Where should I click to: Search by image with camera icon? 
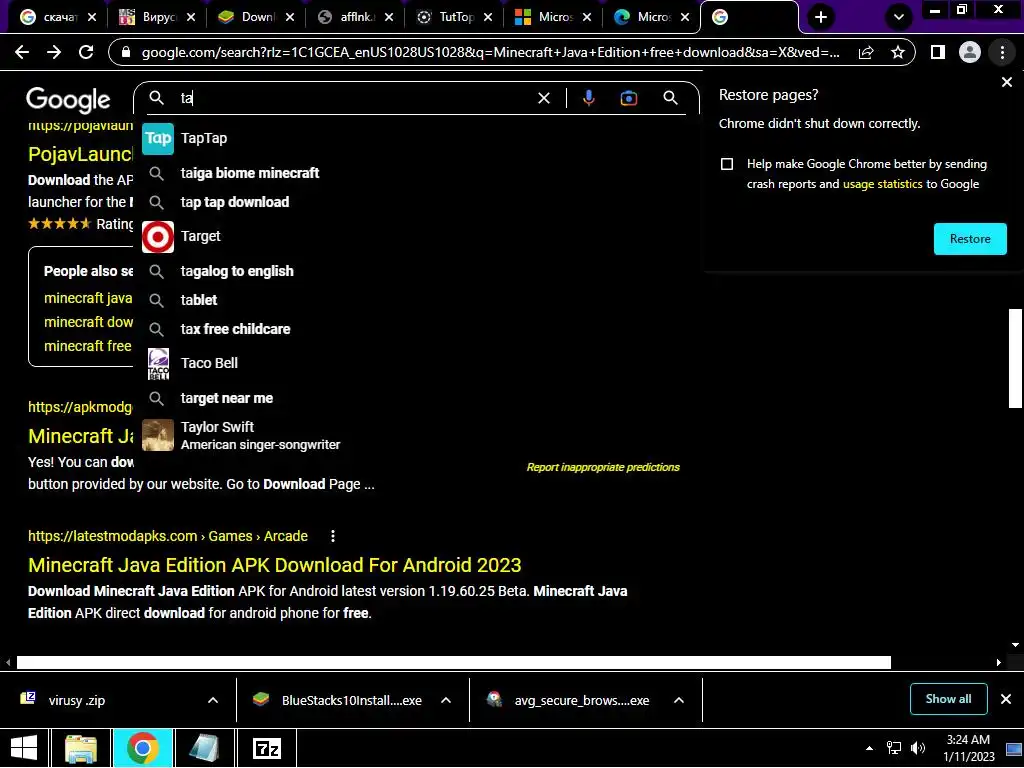(628, 98)
